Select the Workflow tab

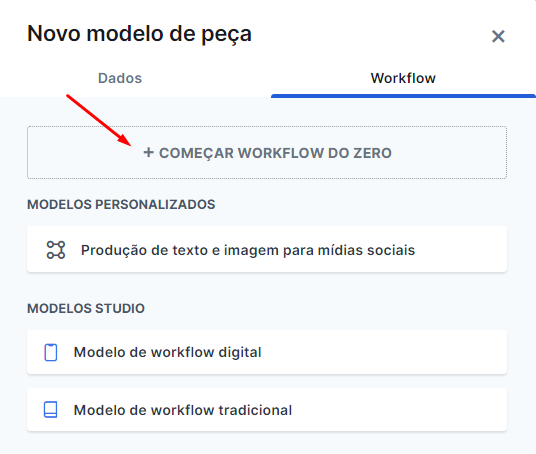403,78
